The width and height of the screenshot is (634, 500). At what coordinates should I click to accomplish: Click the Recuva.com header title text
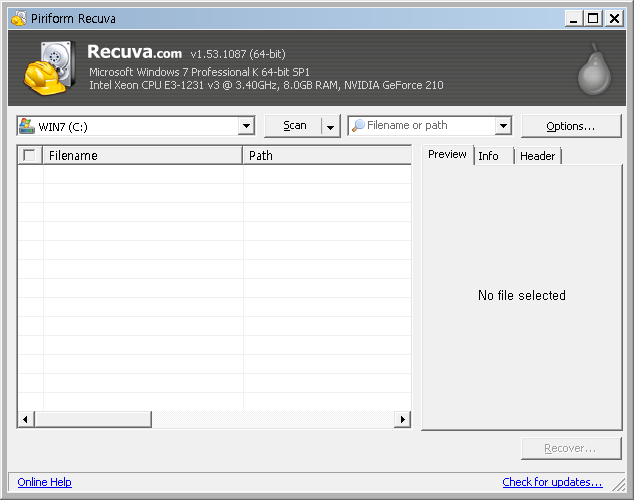[x=134, y=52]
